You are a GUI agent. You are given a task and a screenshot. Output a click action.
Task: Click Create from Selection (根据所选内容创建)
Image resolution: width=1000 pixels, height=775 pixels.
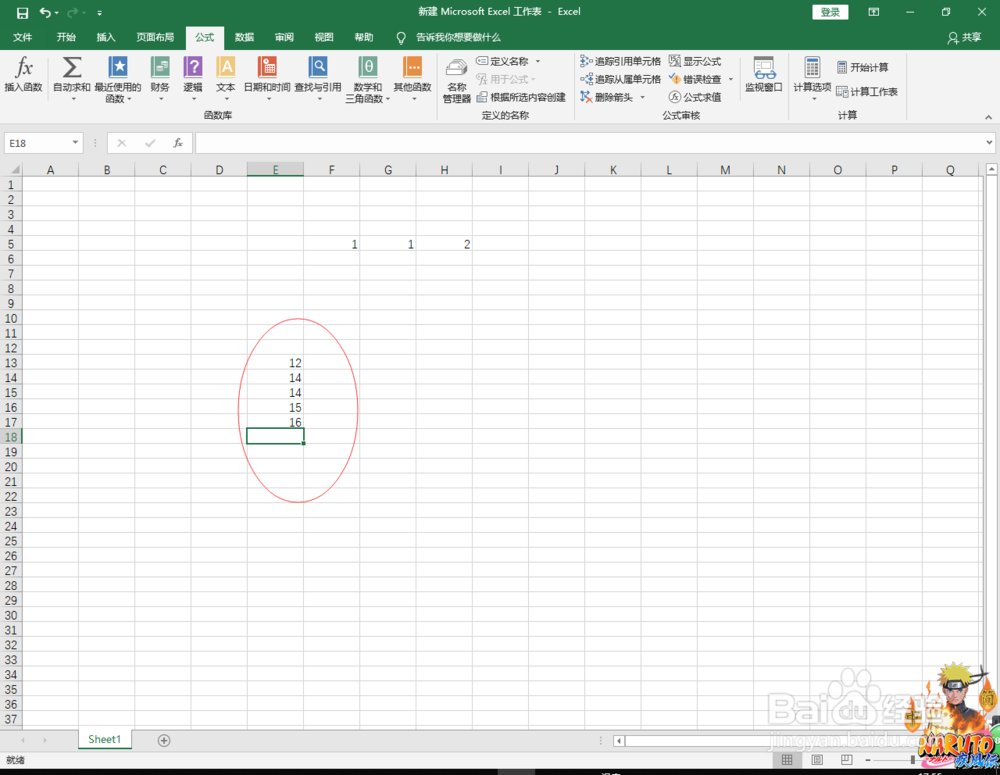pyautogui.click(x=521, y=97)
